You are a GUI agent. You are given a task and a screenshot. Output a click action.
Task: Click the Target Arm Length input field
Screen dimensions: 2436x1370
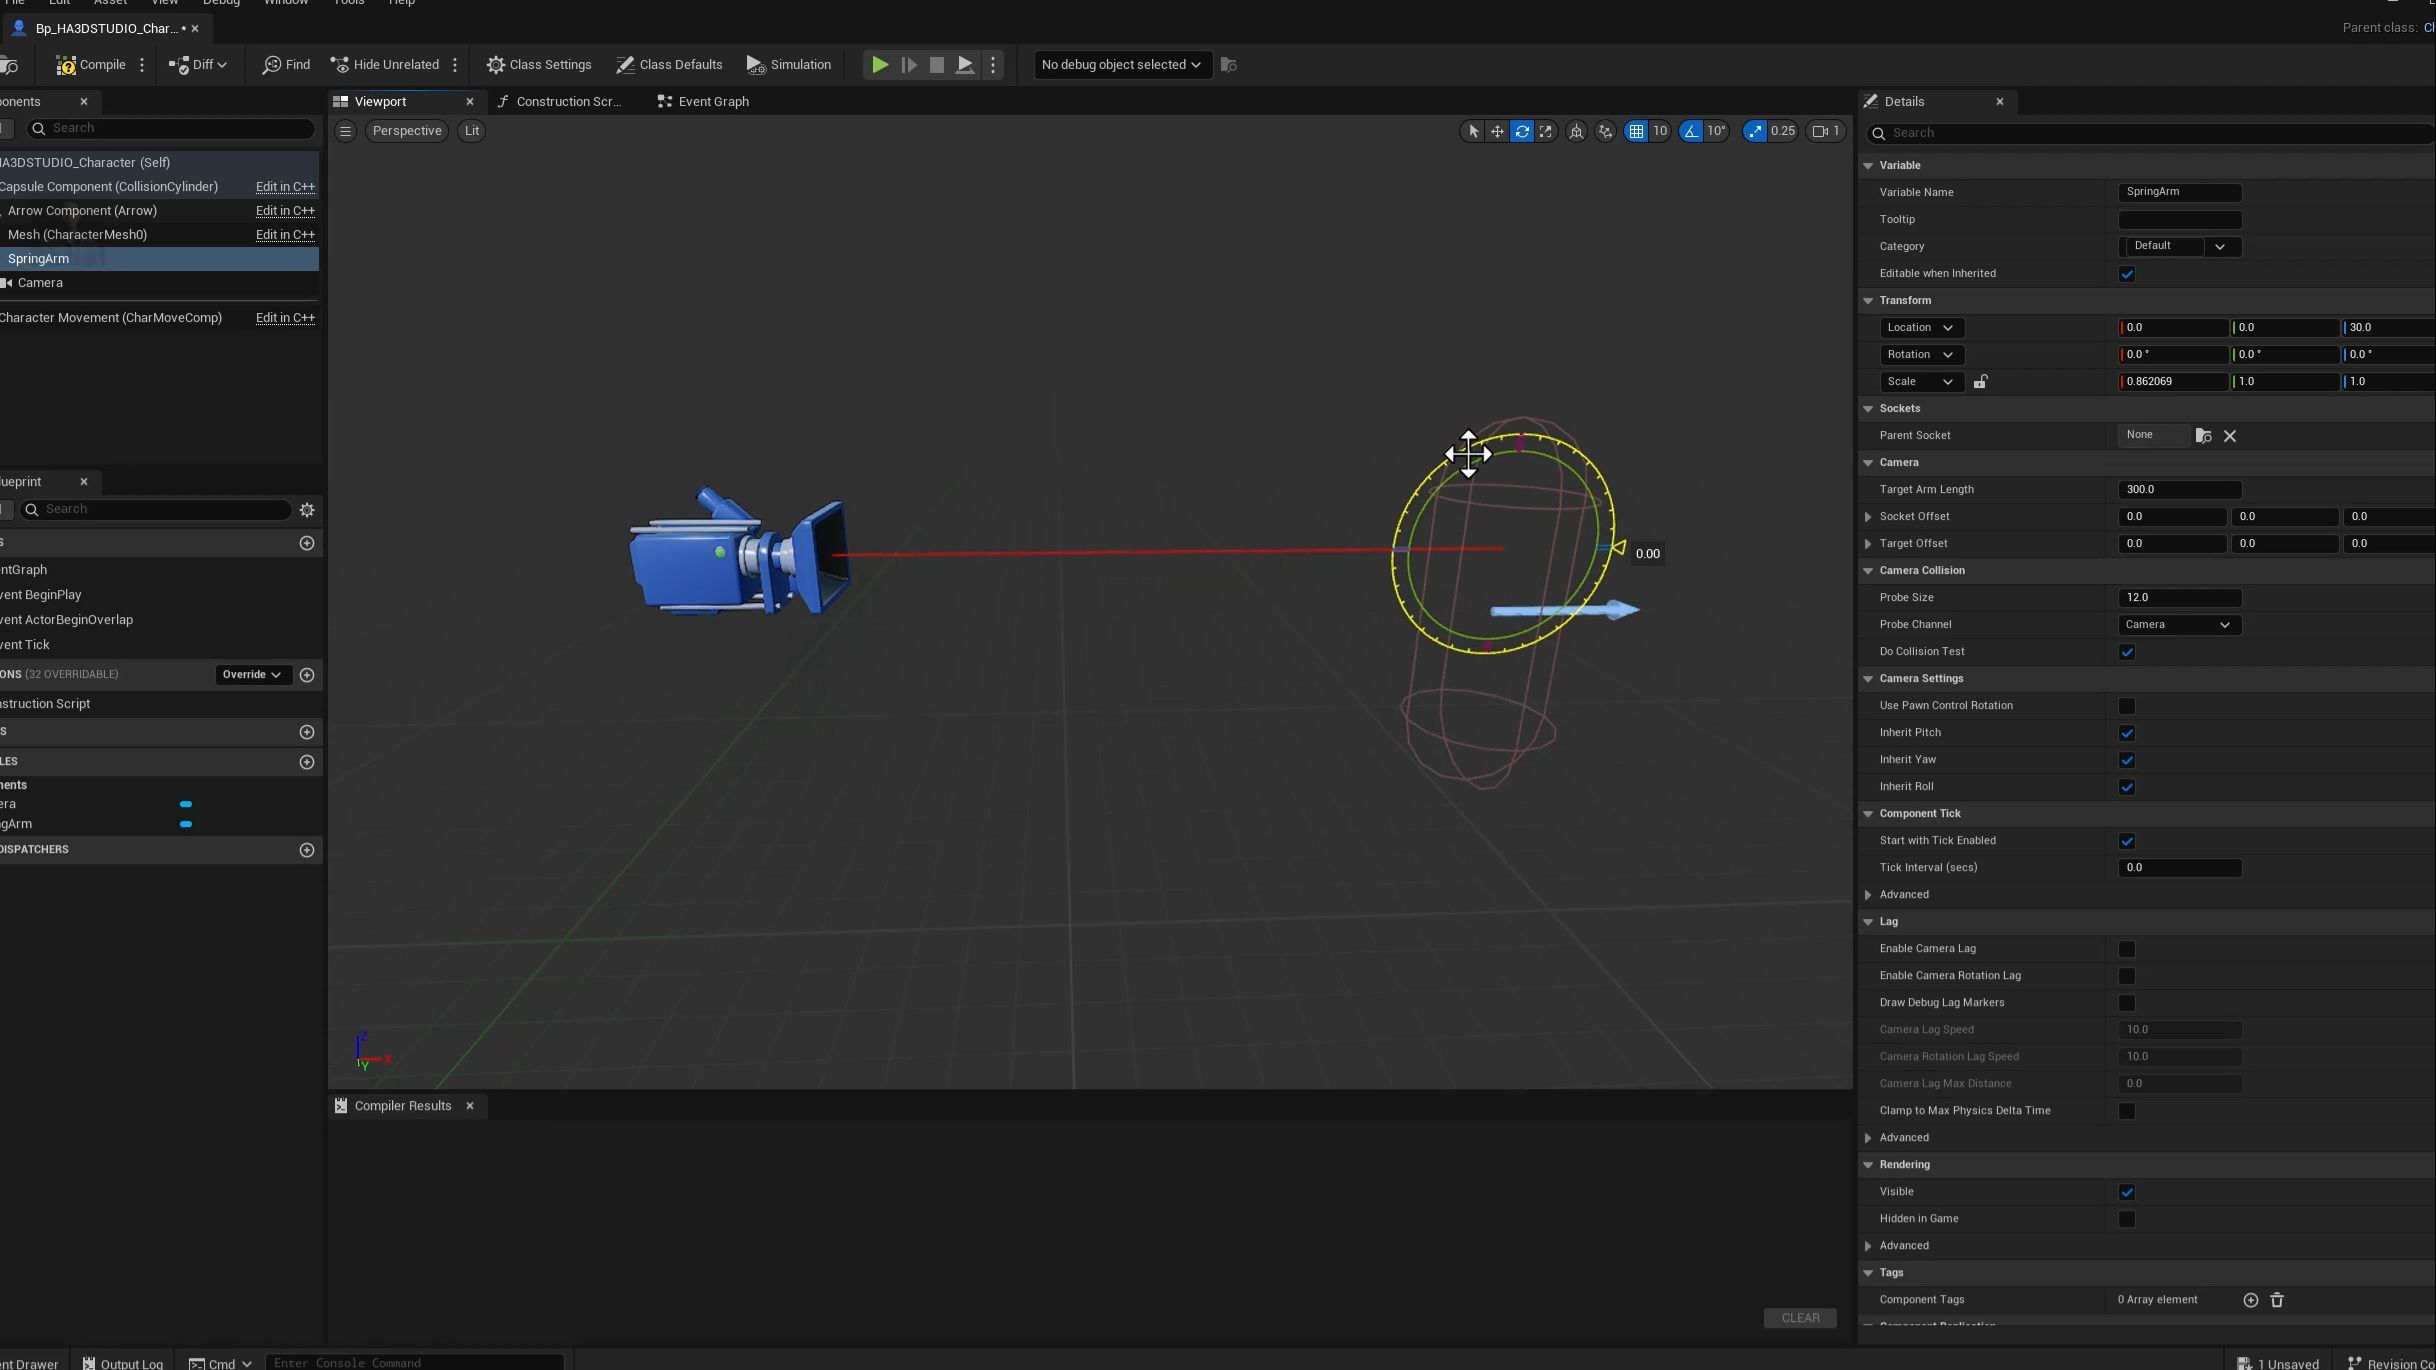click(x=2179, y=490)
